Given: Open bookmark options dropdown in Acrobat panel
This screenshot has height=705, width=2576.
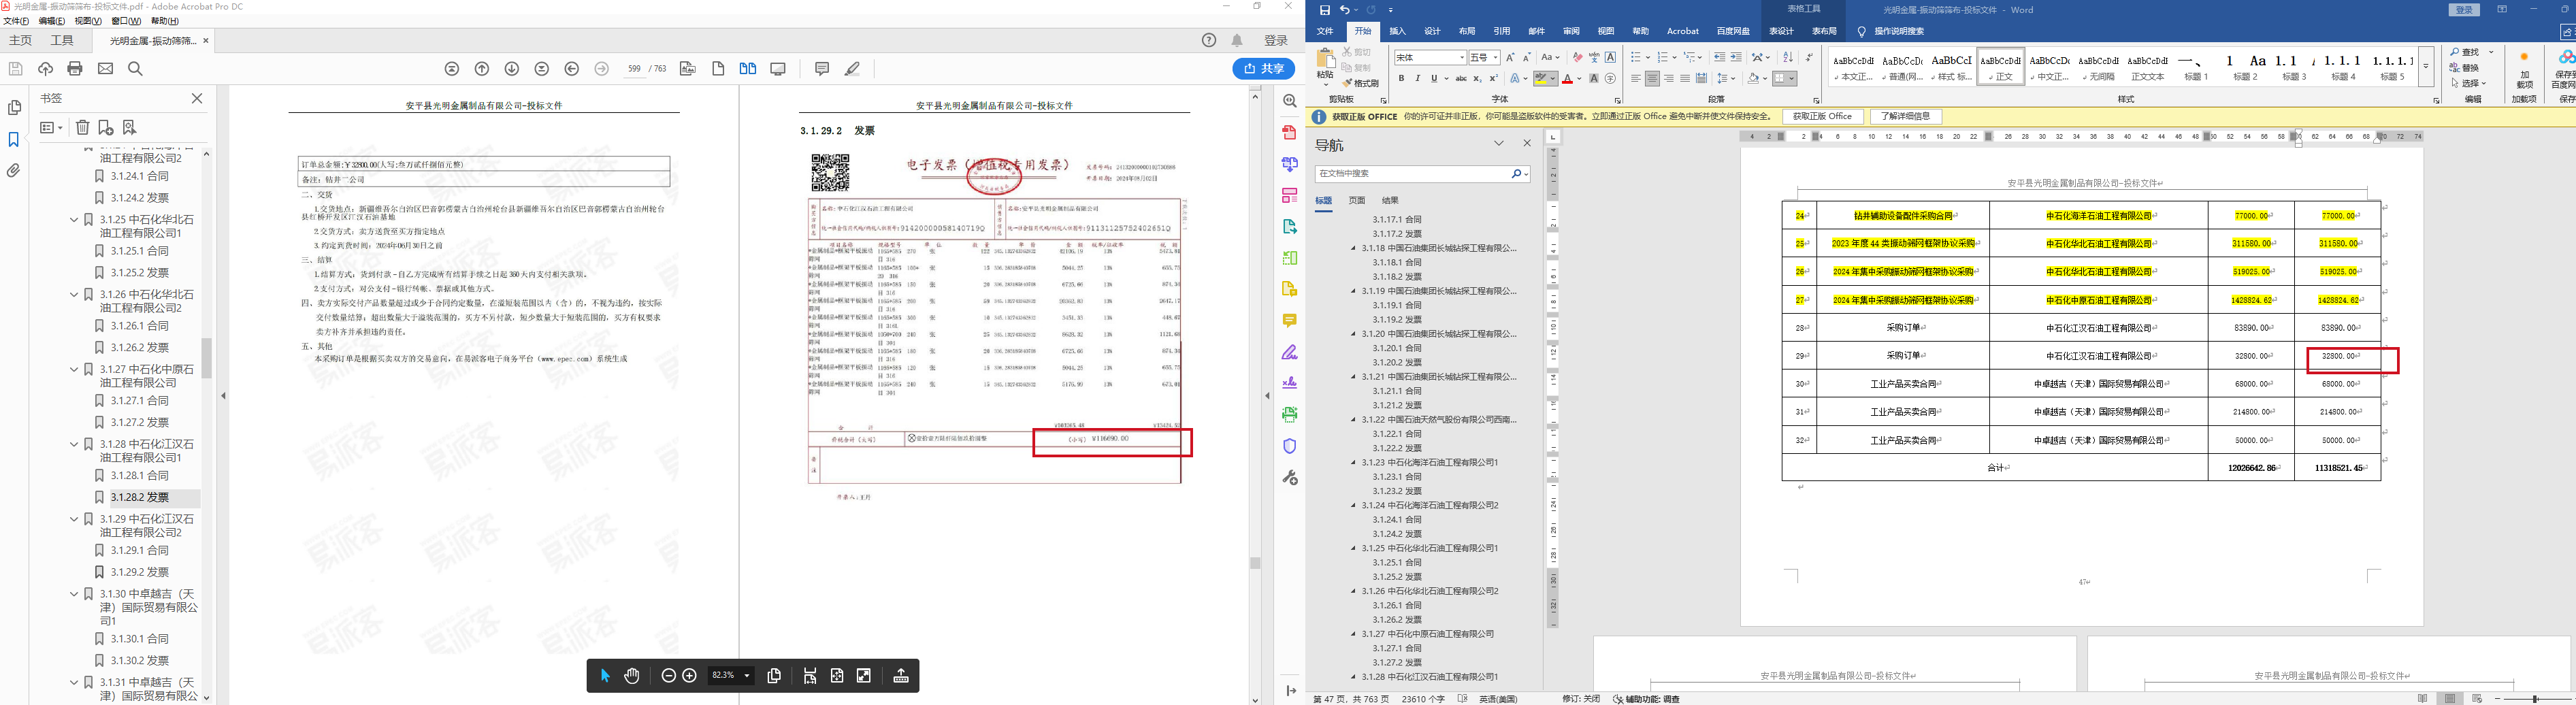Looking at the screenshot, I should click(51, 128).
